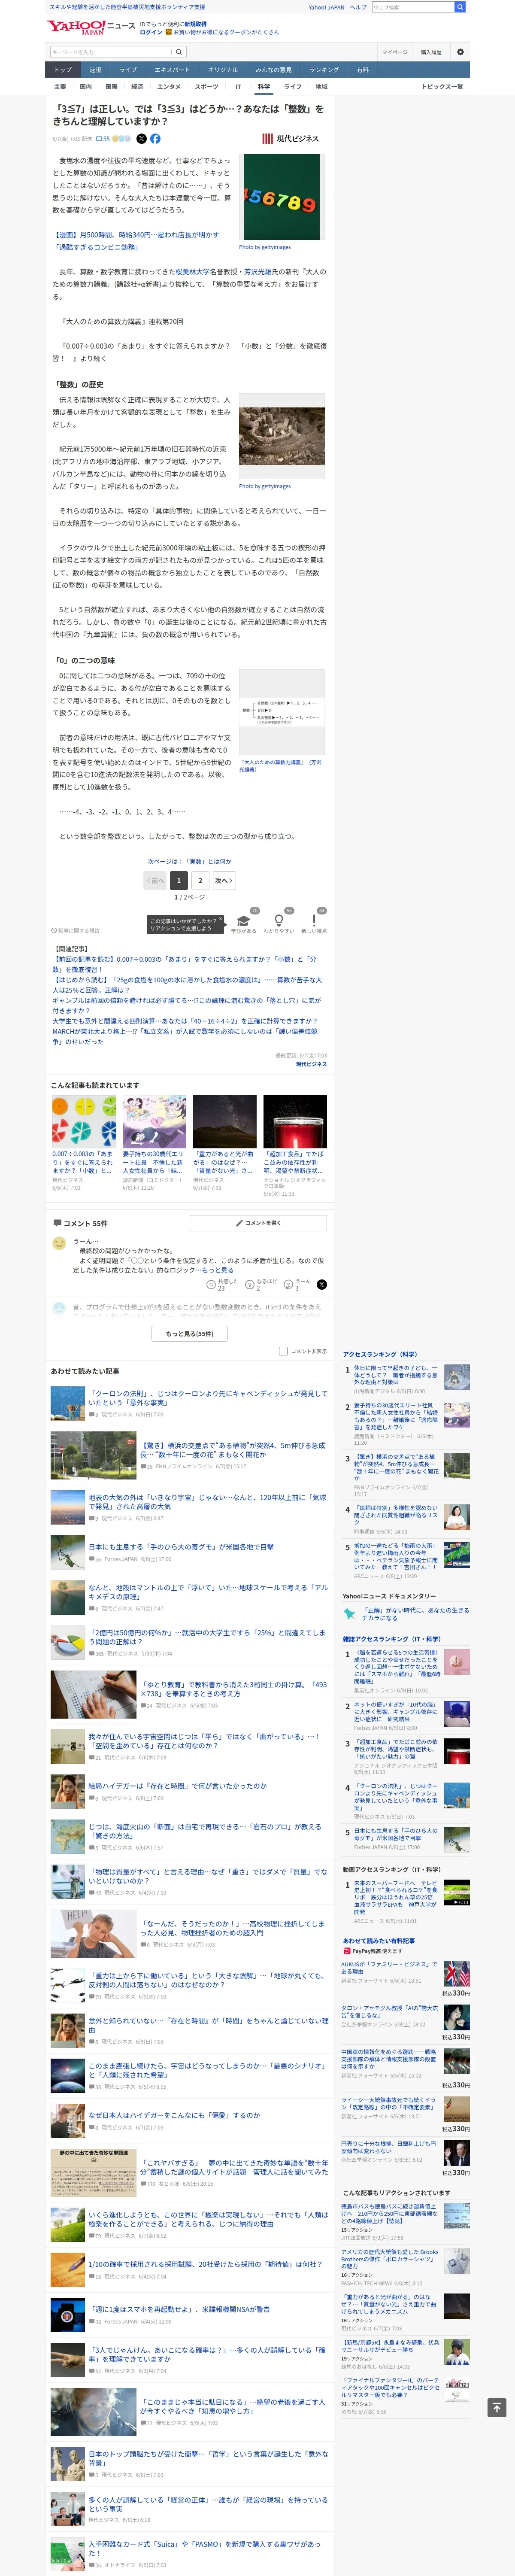Click the blue web search magnifier button
The image size is (515, 2576).
pos(460,7)
